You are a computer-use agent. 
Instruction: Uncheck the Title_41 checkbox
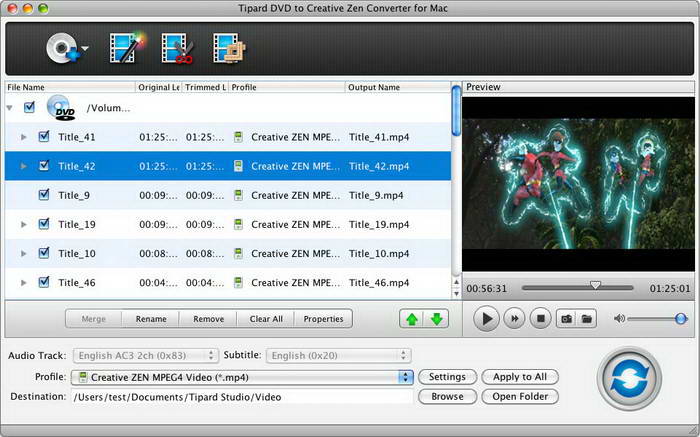coord(44,136)
